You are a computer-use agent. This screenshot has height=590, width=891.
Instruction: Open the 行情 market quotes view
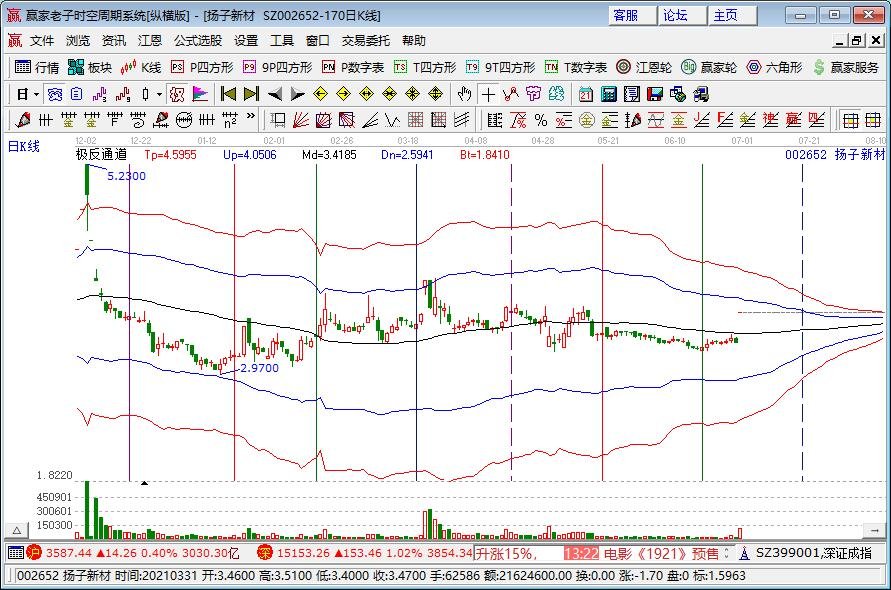point(37,67)
